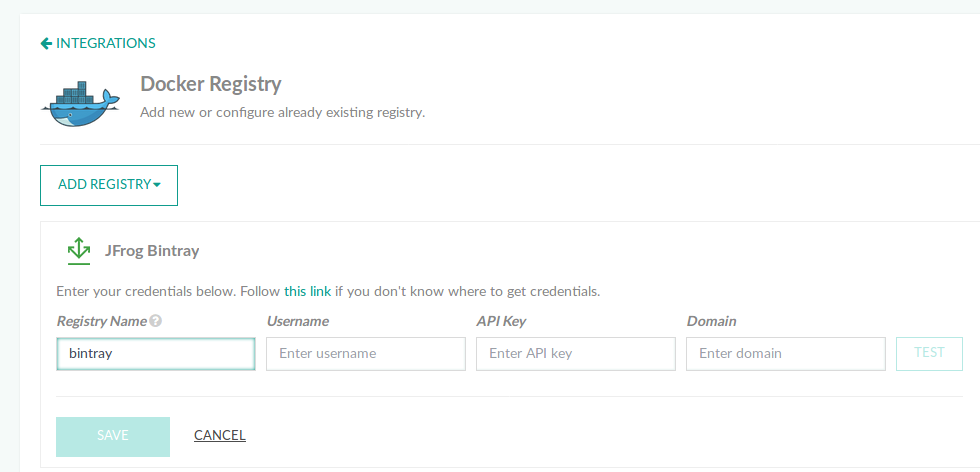The height and width of the screenshot is (472, 980).
Task: Click the Docker Registry heading
Action: (211, 84)
